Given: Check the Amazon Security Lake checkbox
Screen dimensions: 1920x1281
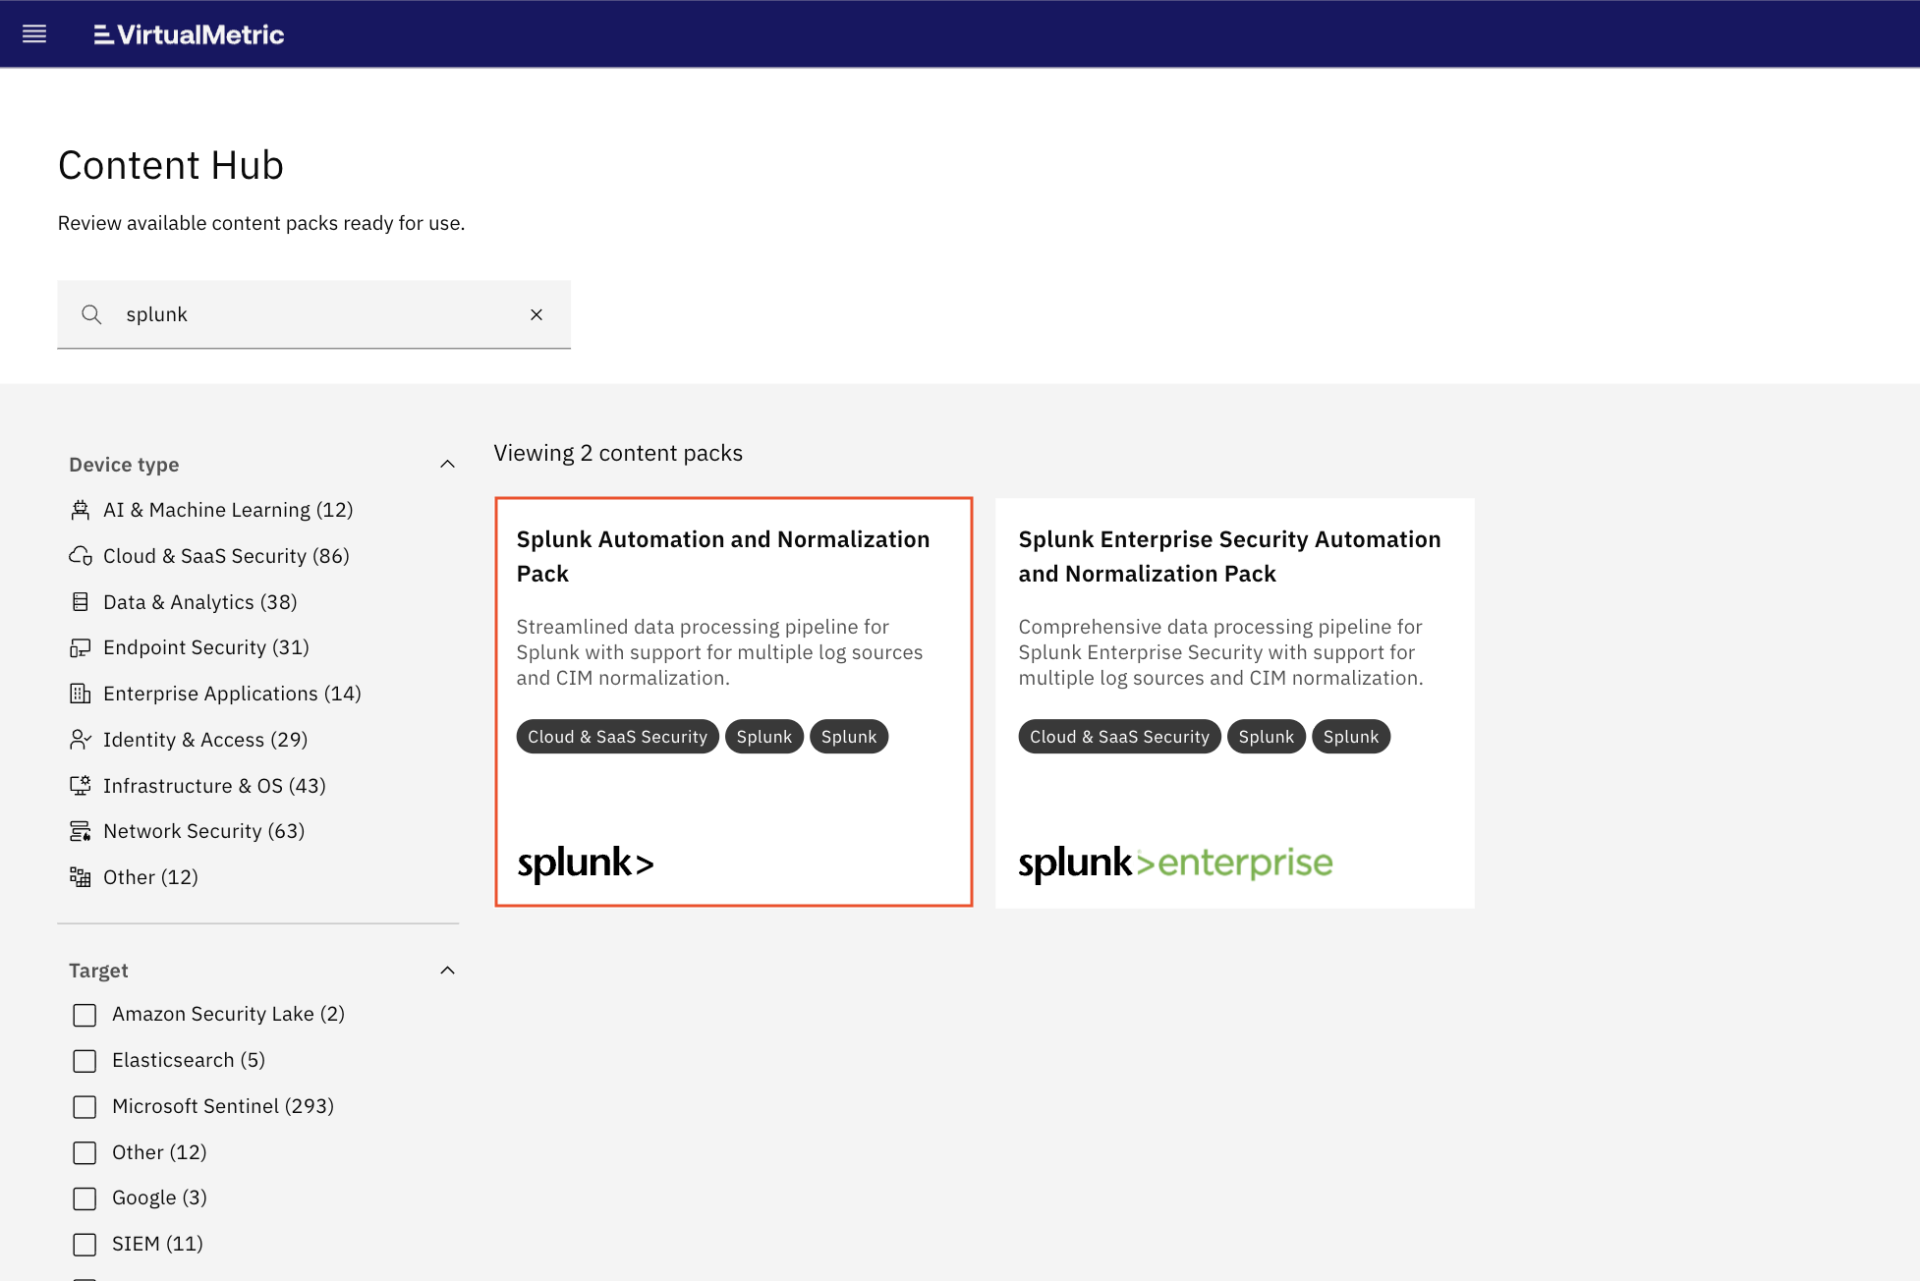Looking at the screenshot, I should (85, 1015).
